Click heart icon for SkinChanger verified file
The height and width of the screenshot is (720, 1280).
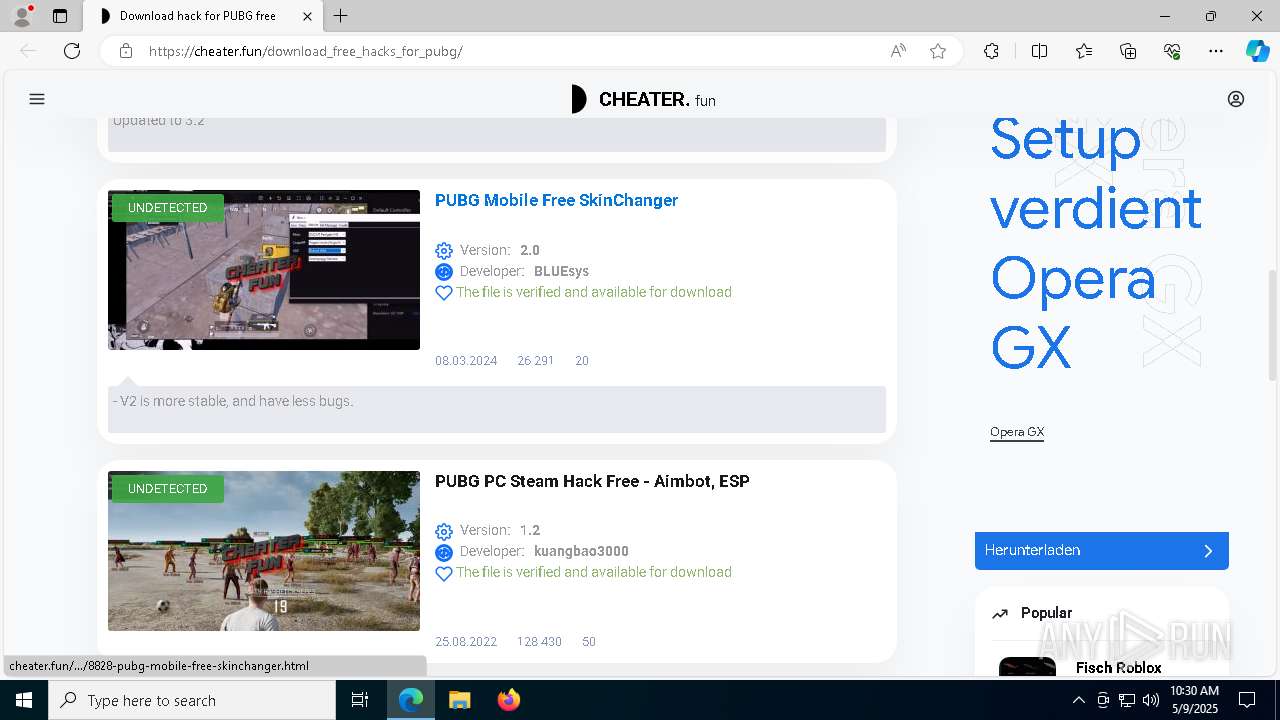tap(444, 293)
